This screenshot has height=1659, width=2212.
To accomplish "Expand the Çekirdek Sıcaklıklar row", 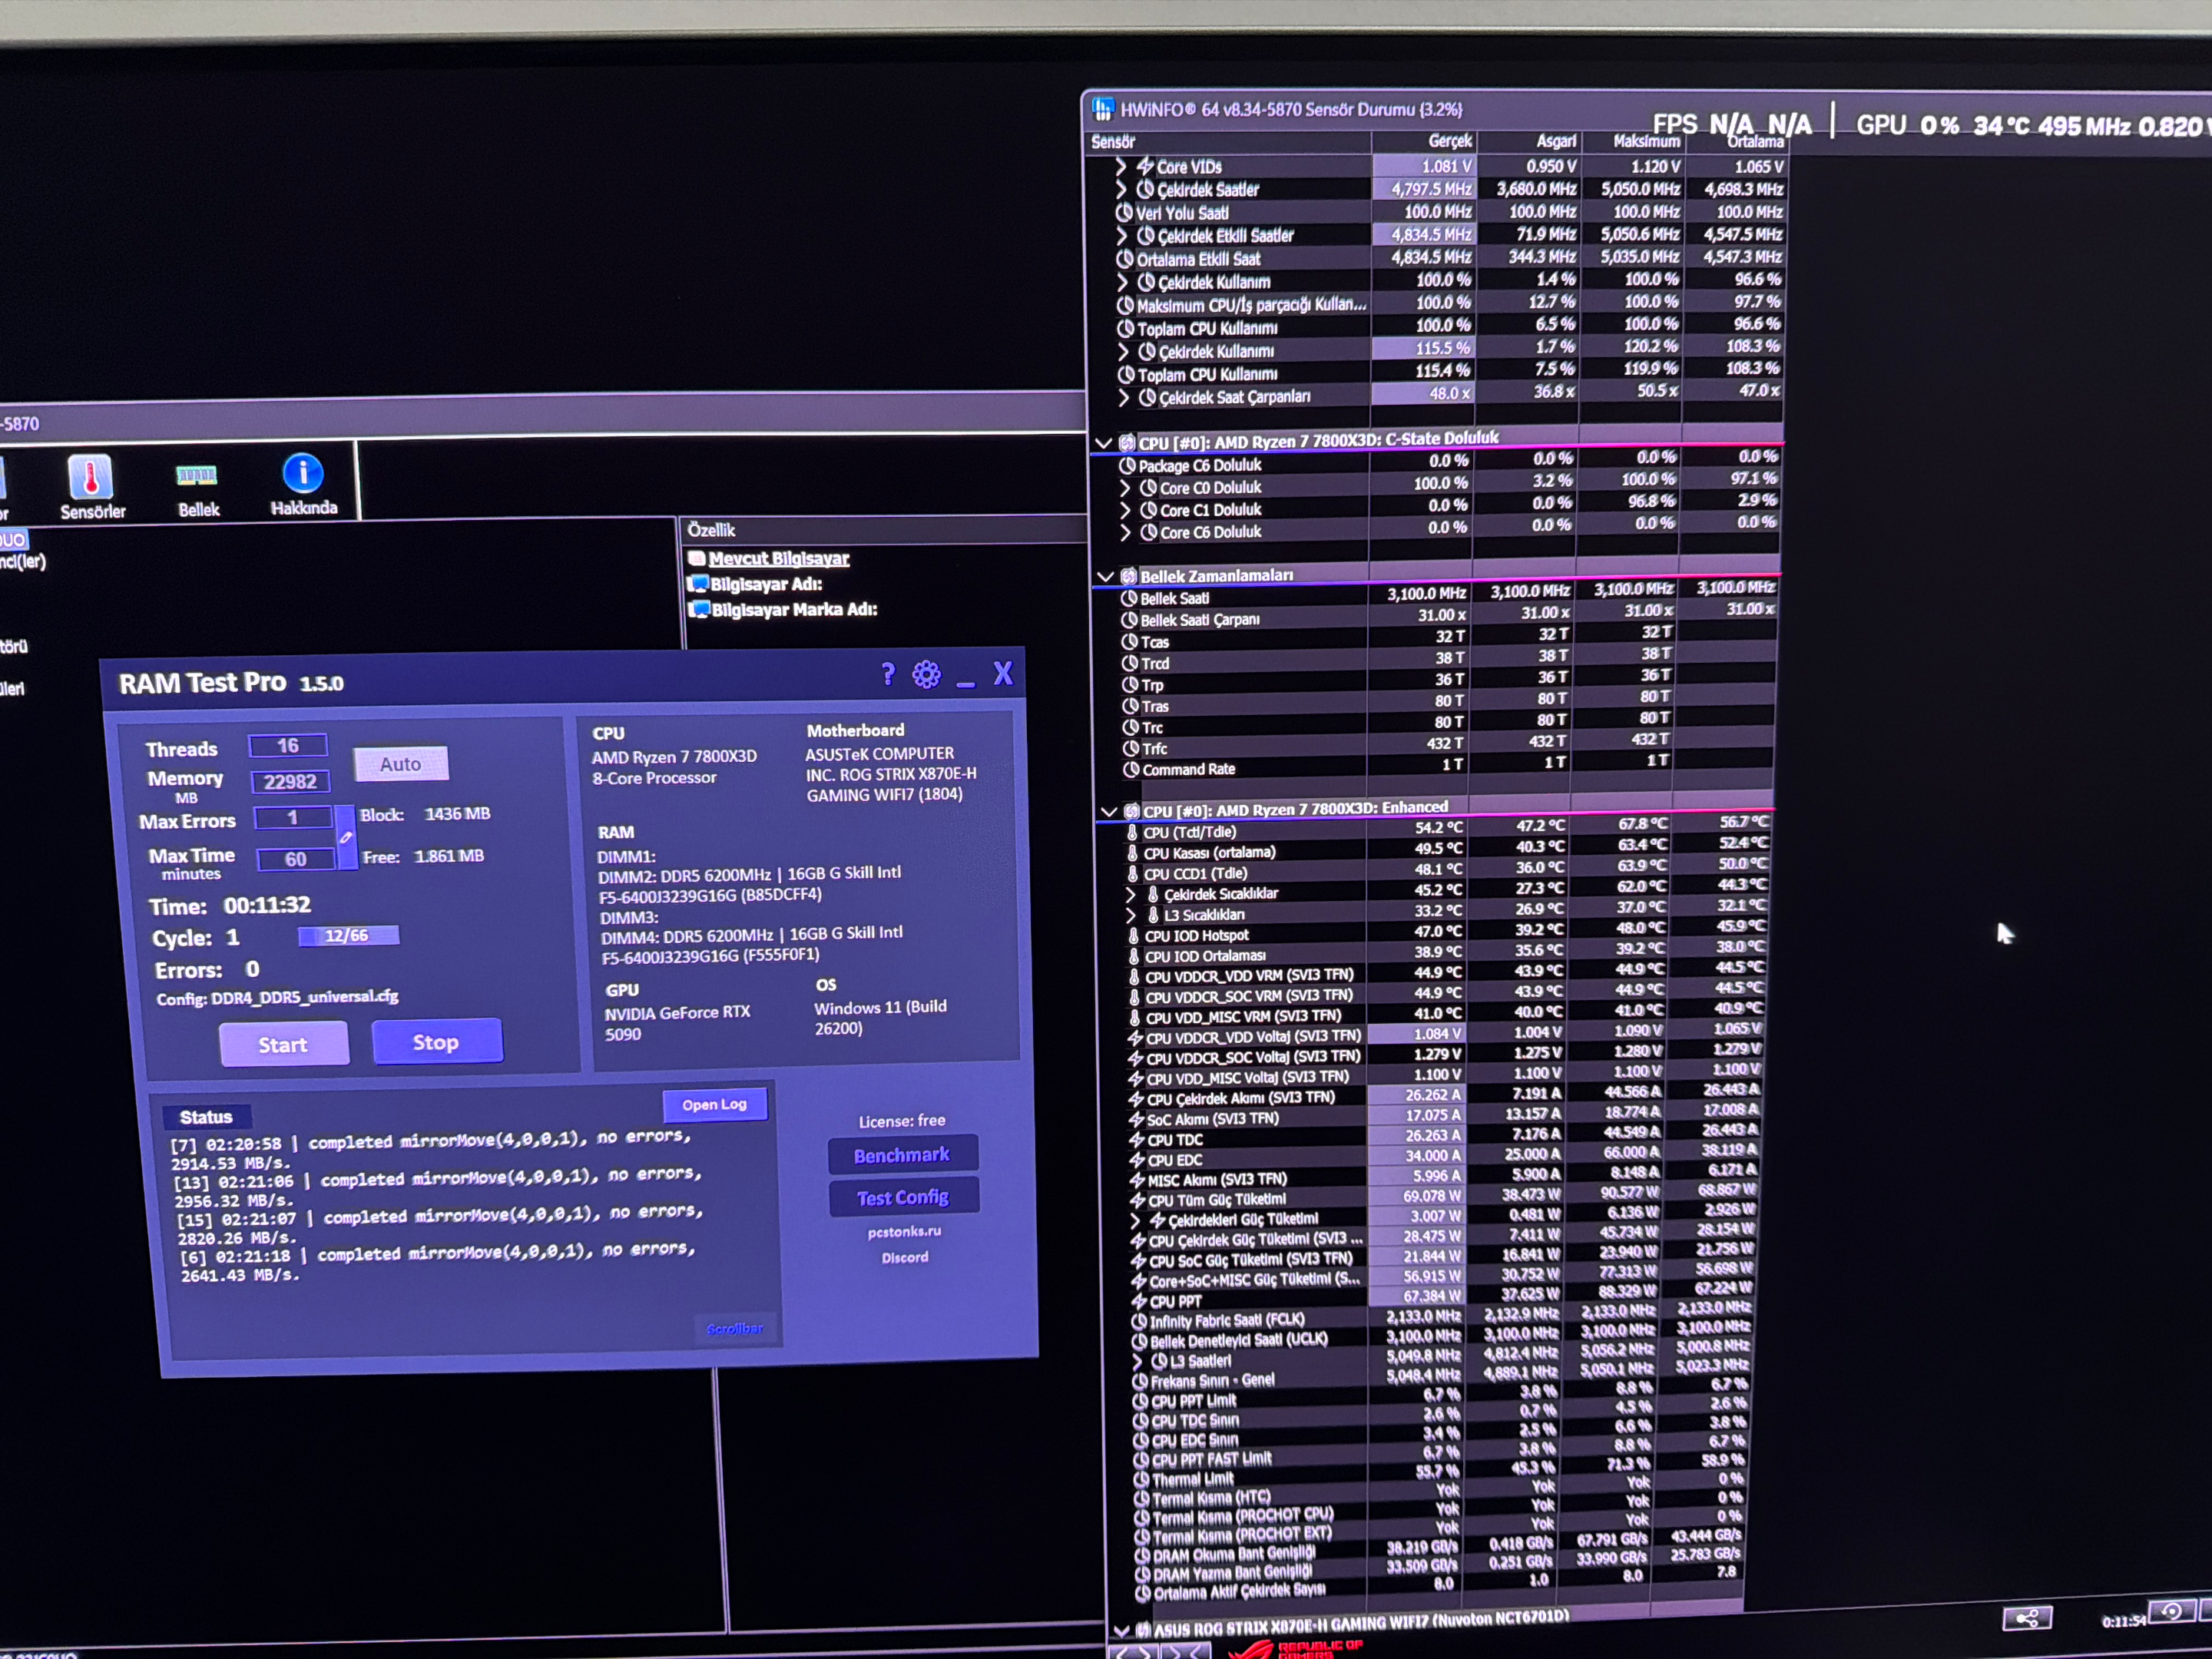I will [x=1131, y=894].
